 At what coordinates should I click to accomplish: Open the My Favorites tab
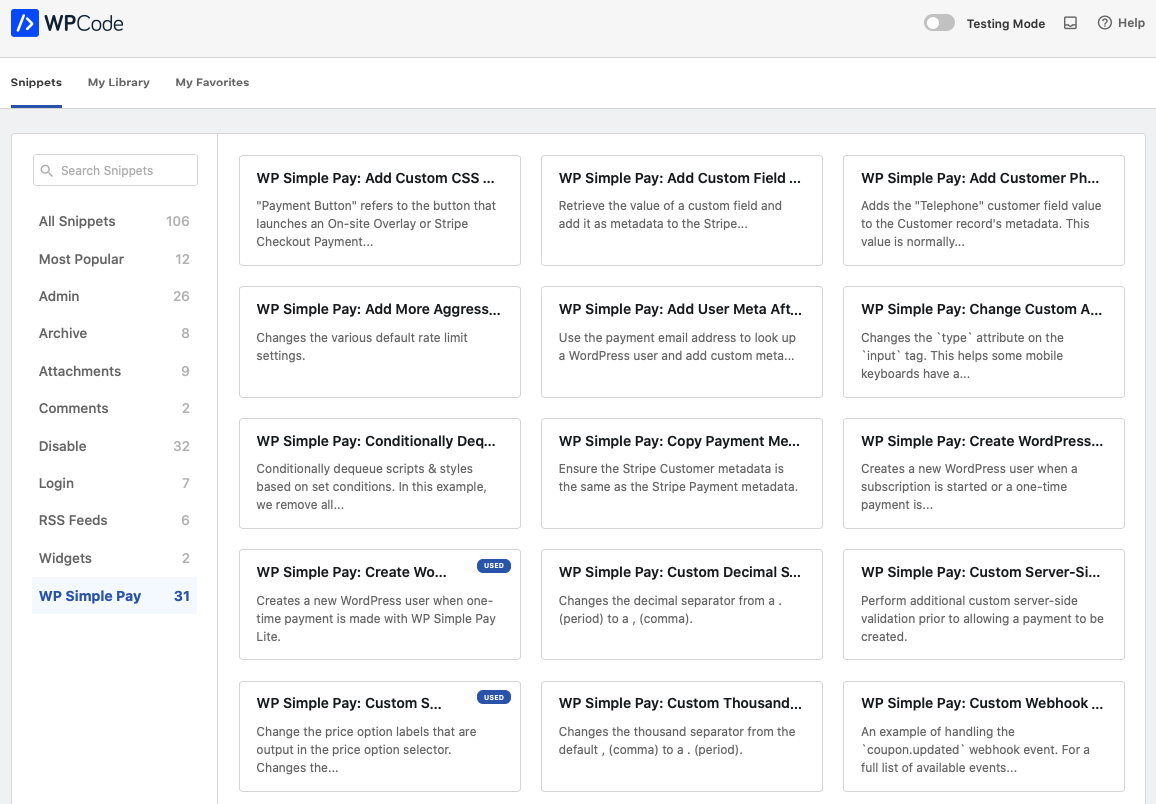212,82
